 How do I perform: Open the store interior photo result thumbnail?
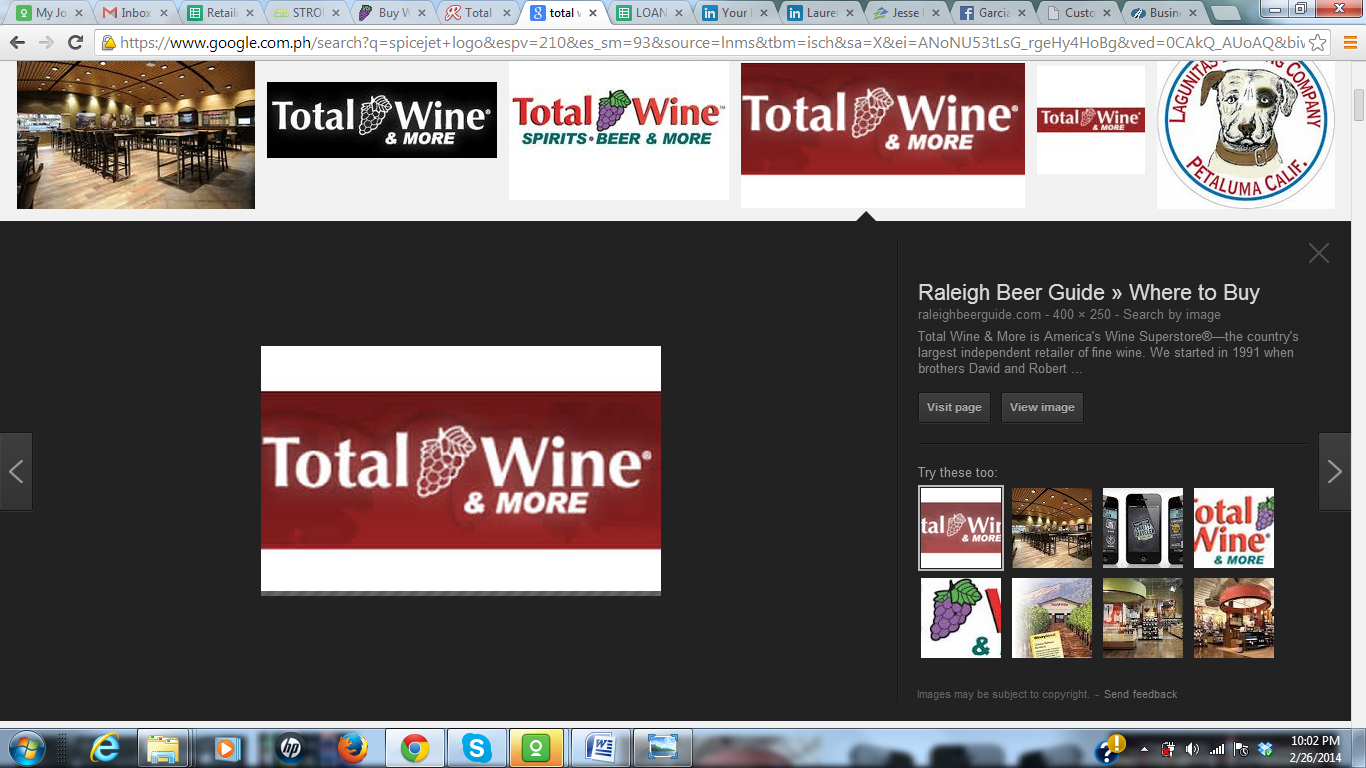[x=136, y=136]
